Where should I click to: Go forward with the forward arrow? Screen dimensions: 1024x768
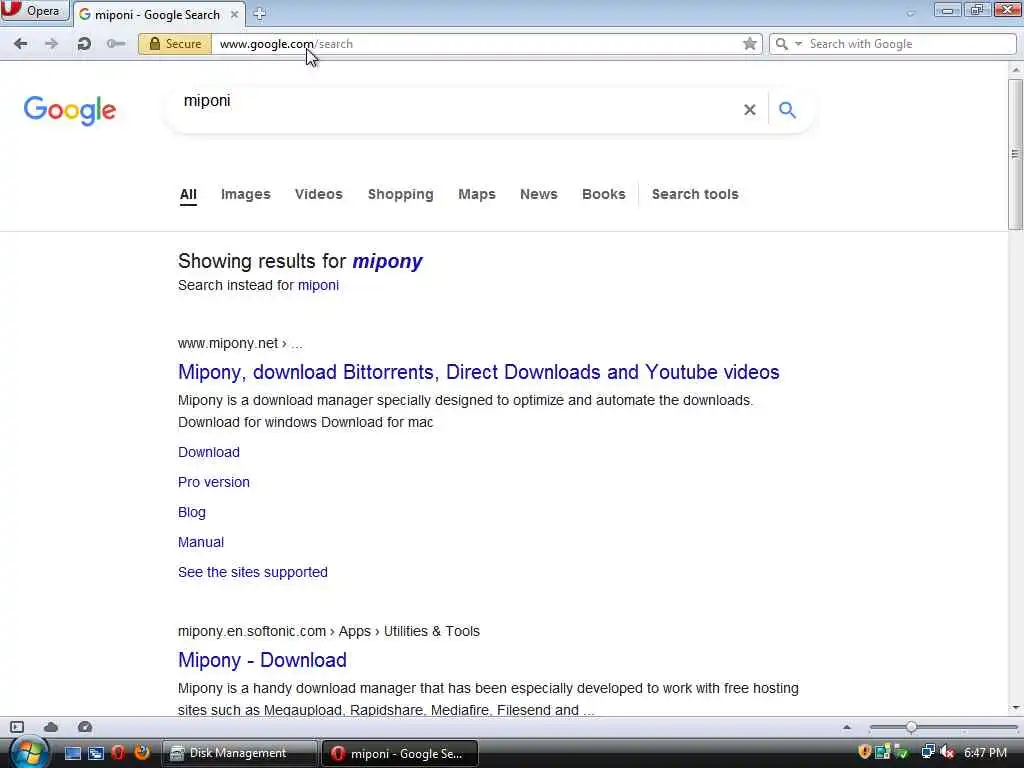pos(51,44)
